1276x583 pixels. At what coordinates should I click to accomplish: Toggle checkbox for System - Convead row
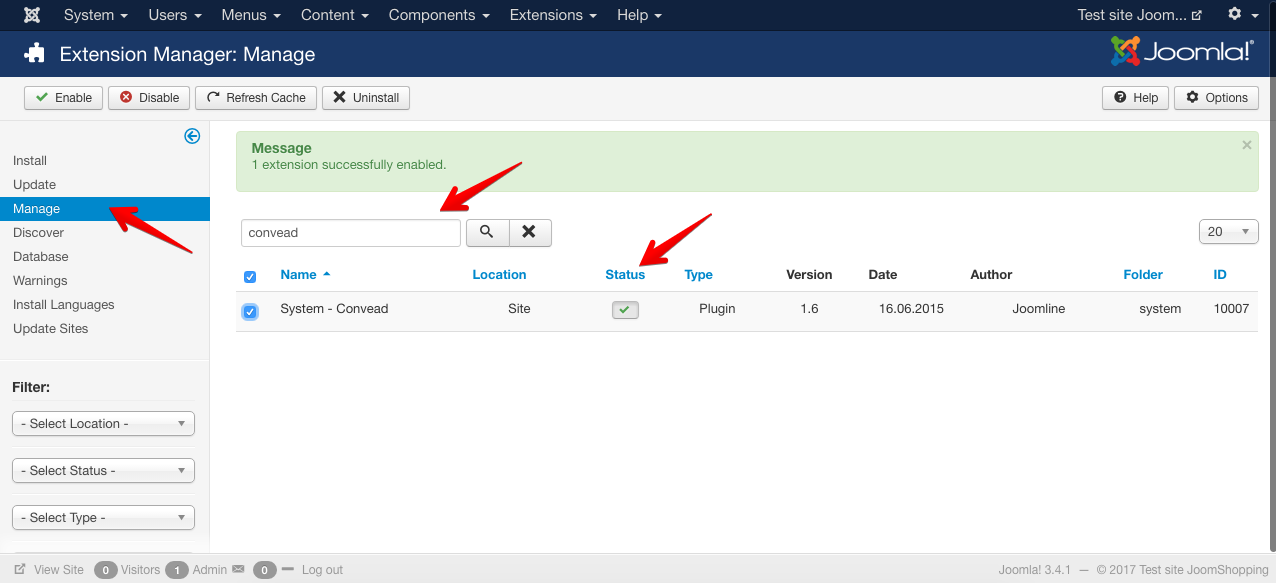(x=250, y=312)
